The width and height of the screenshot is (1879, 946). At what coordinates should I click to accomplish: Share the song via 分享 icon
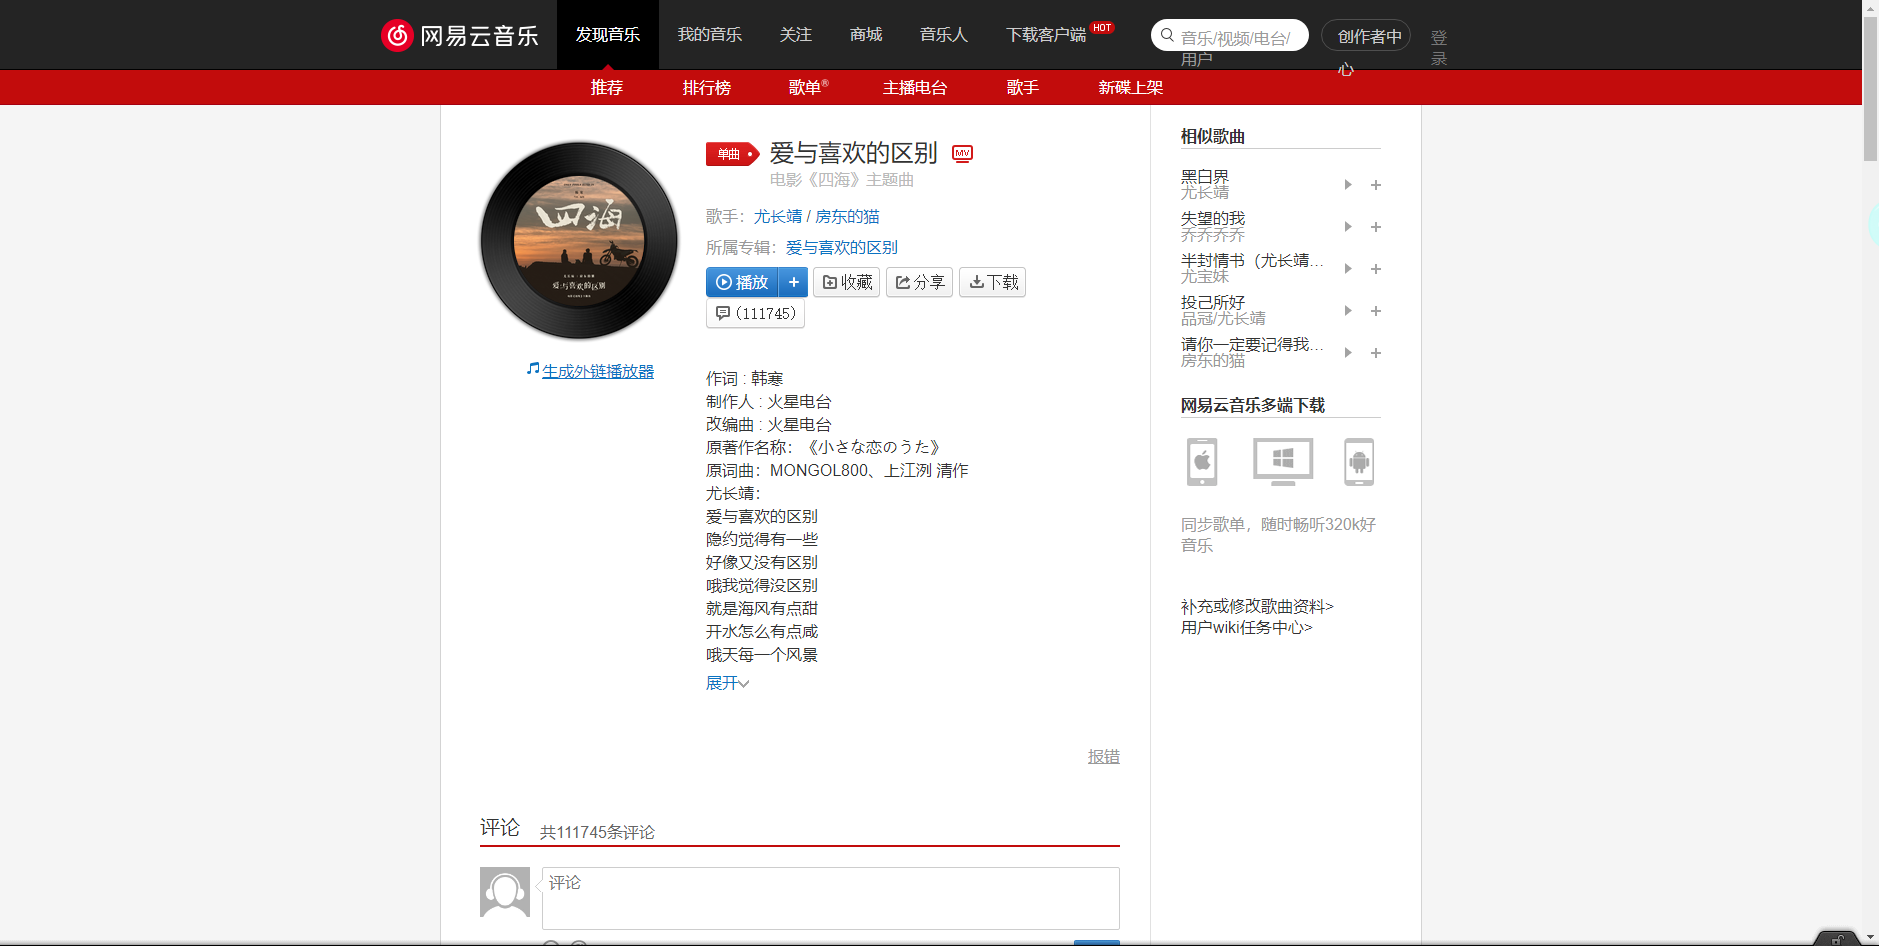click(918, 282)
